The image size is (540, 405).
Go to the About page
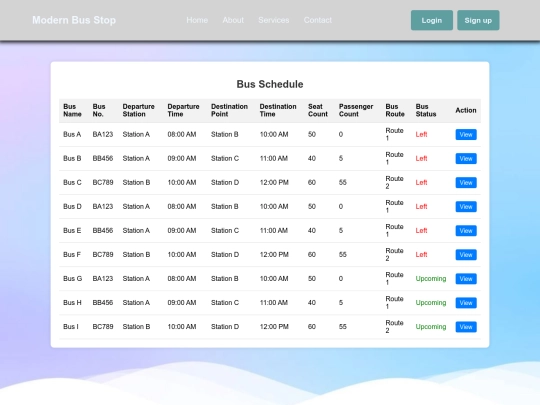click(233, 20)
